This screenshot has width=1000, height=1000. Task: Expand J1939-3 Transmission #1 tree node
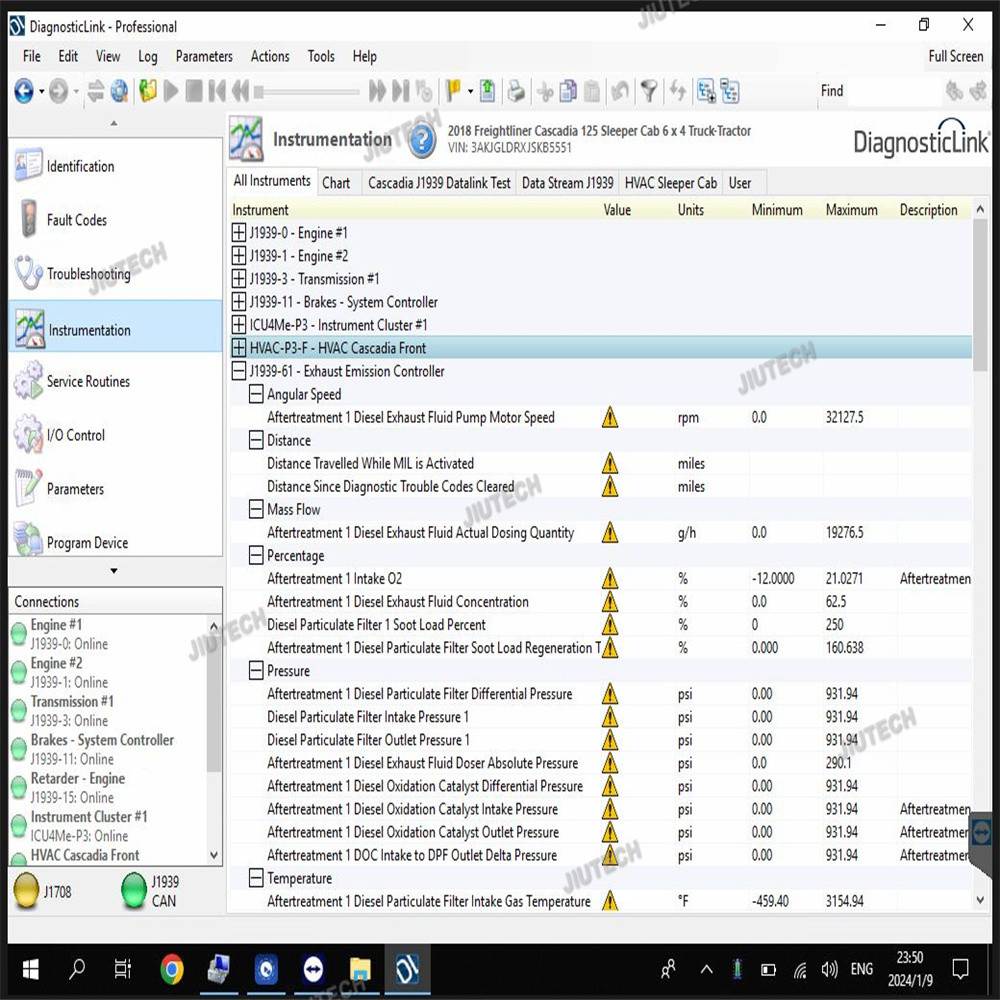tap(239, 279)
